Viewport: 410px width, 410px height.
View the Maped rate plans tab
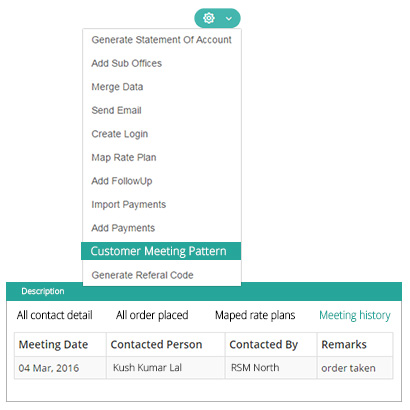pyautogui.click(x=255, y=315)
